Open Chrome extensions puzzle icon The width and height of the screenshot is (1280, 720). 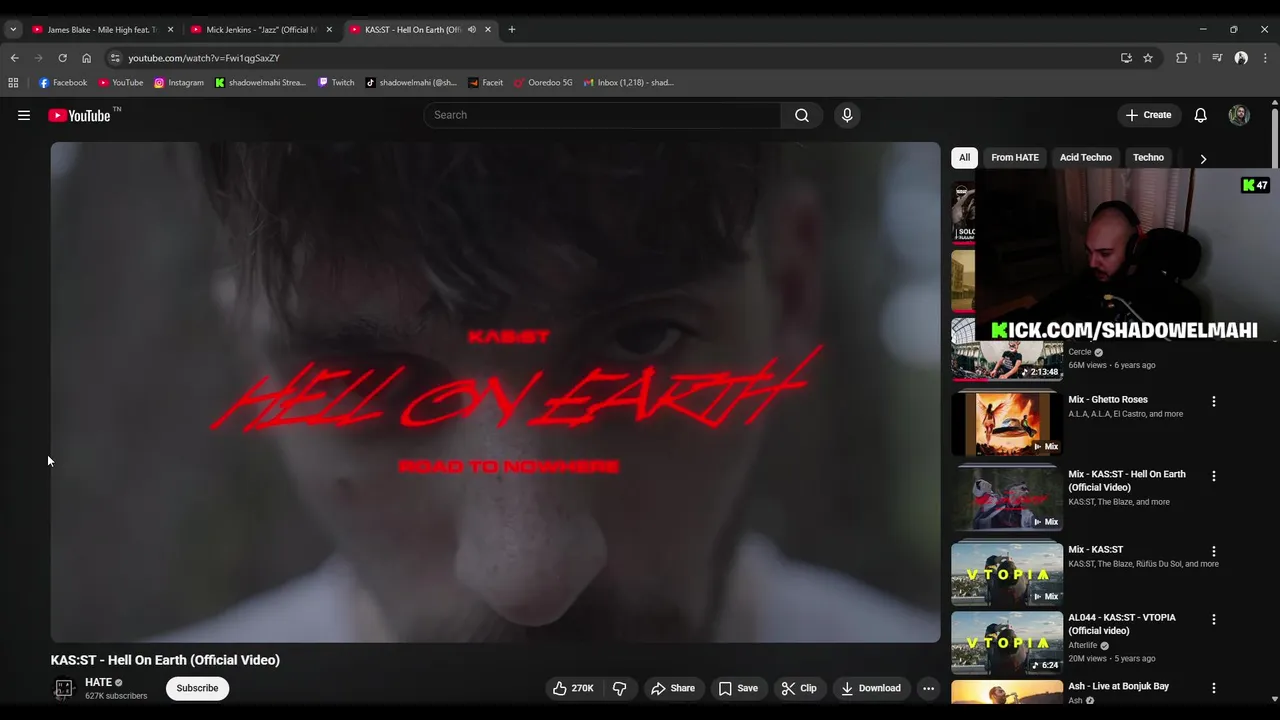coord(1181,58)
